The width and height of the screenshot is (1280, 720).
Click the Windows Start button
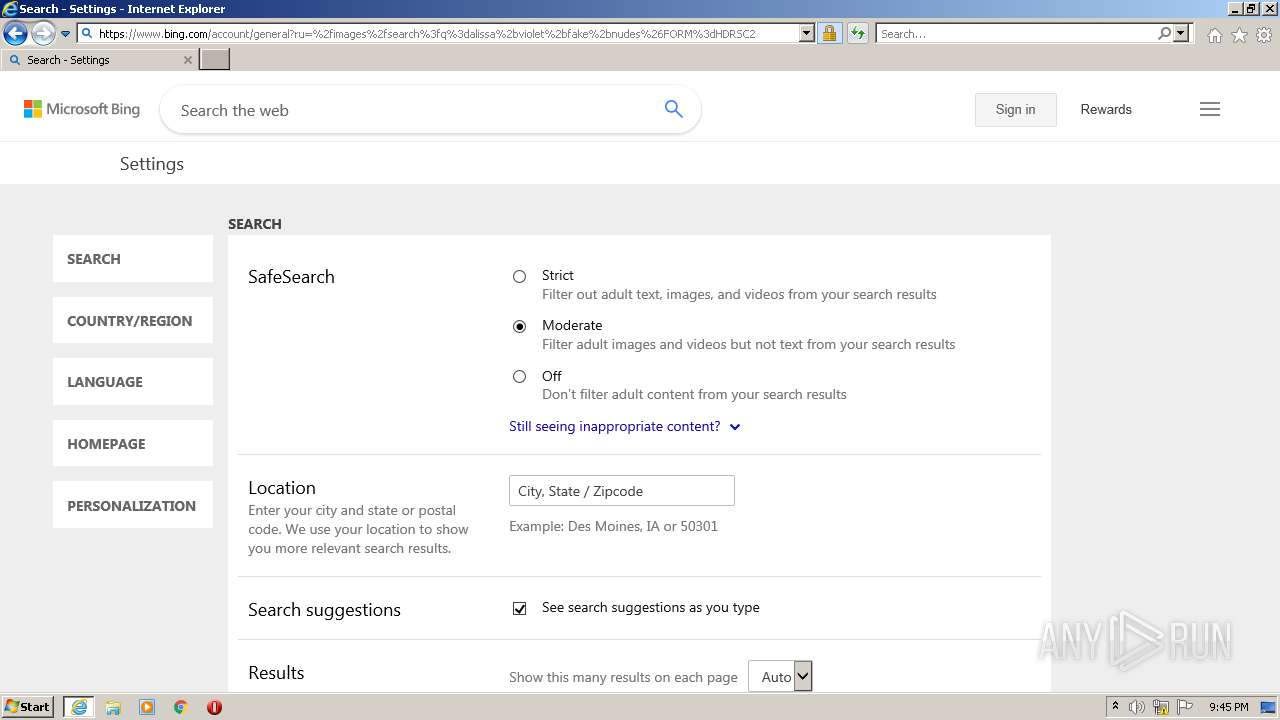tap(28, 707)
